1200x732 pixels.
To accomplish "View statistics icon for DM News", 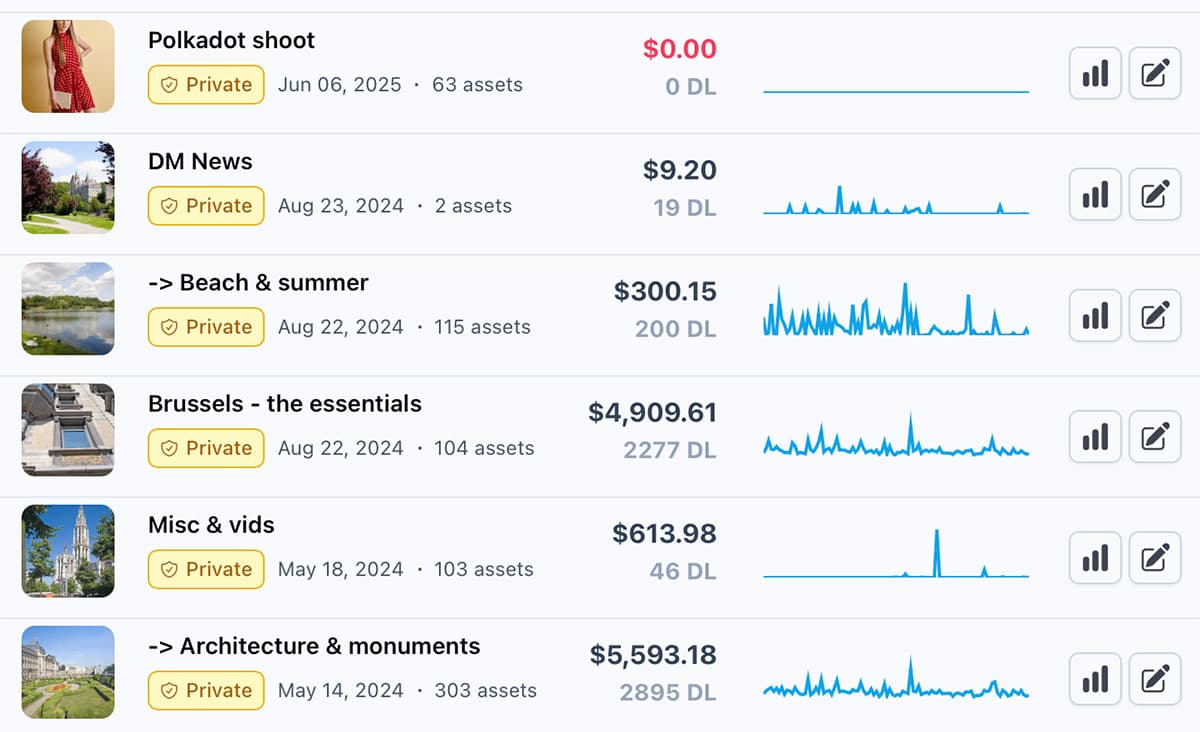I will pyautogui.click(x=1095, y=194).
